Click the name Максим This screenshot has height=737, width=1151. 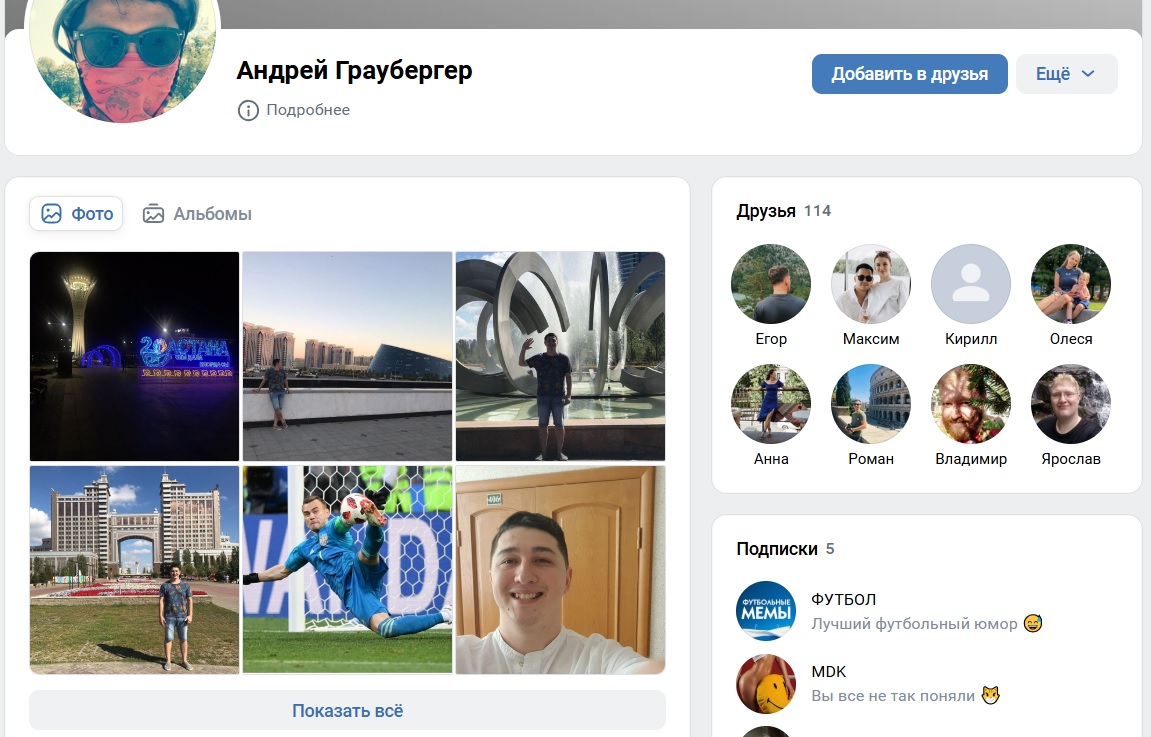point(871,339)
